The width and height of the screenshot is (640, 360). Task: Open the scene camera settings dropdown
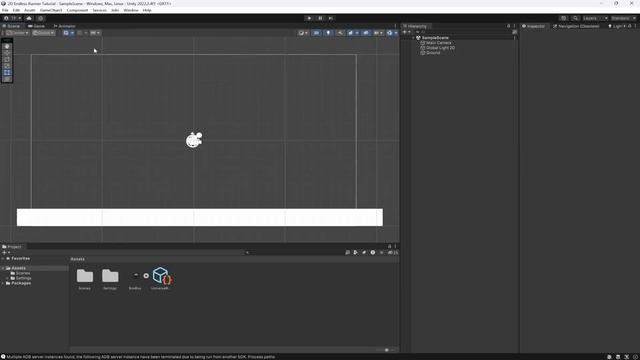click(x=378, y=33)
